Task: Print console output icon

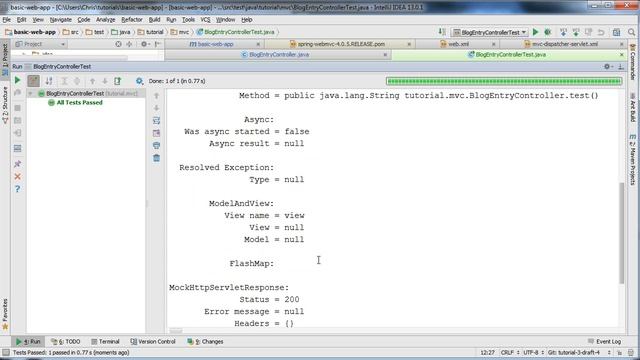Action: tap(156, 145)
